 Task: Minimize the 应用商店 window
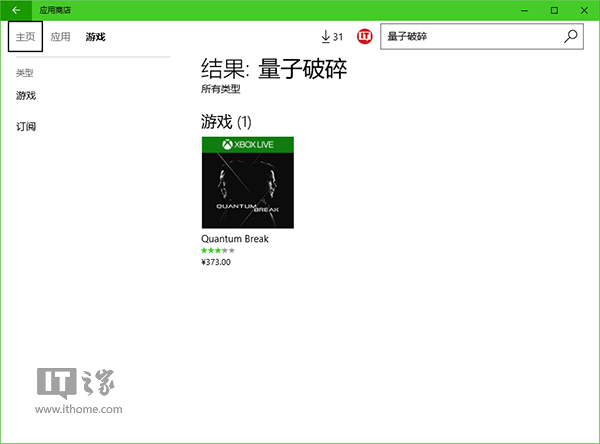(526, 9)
